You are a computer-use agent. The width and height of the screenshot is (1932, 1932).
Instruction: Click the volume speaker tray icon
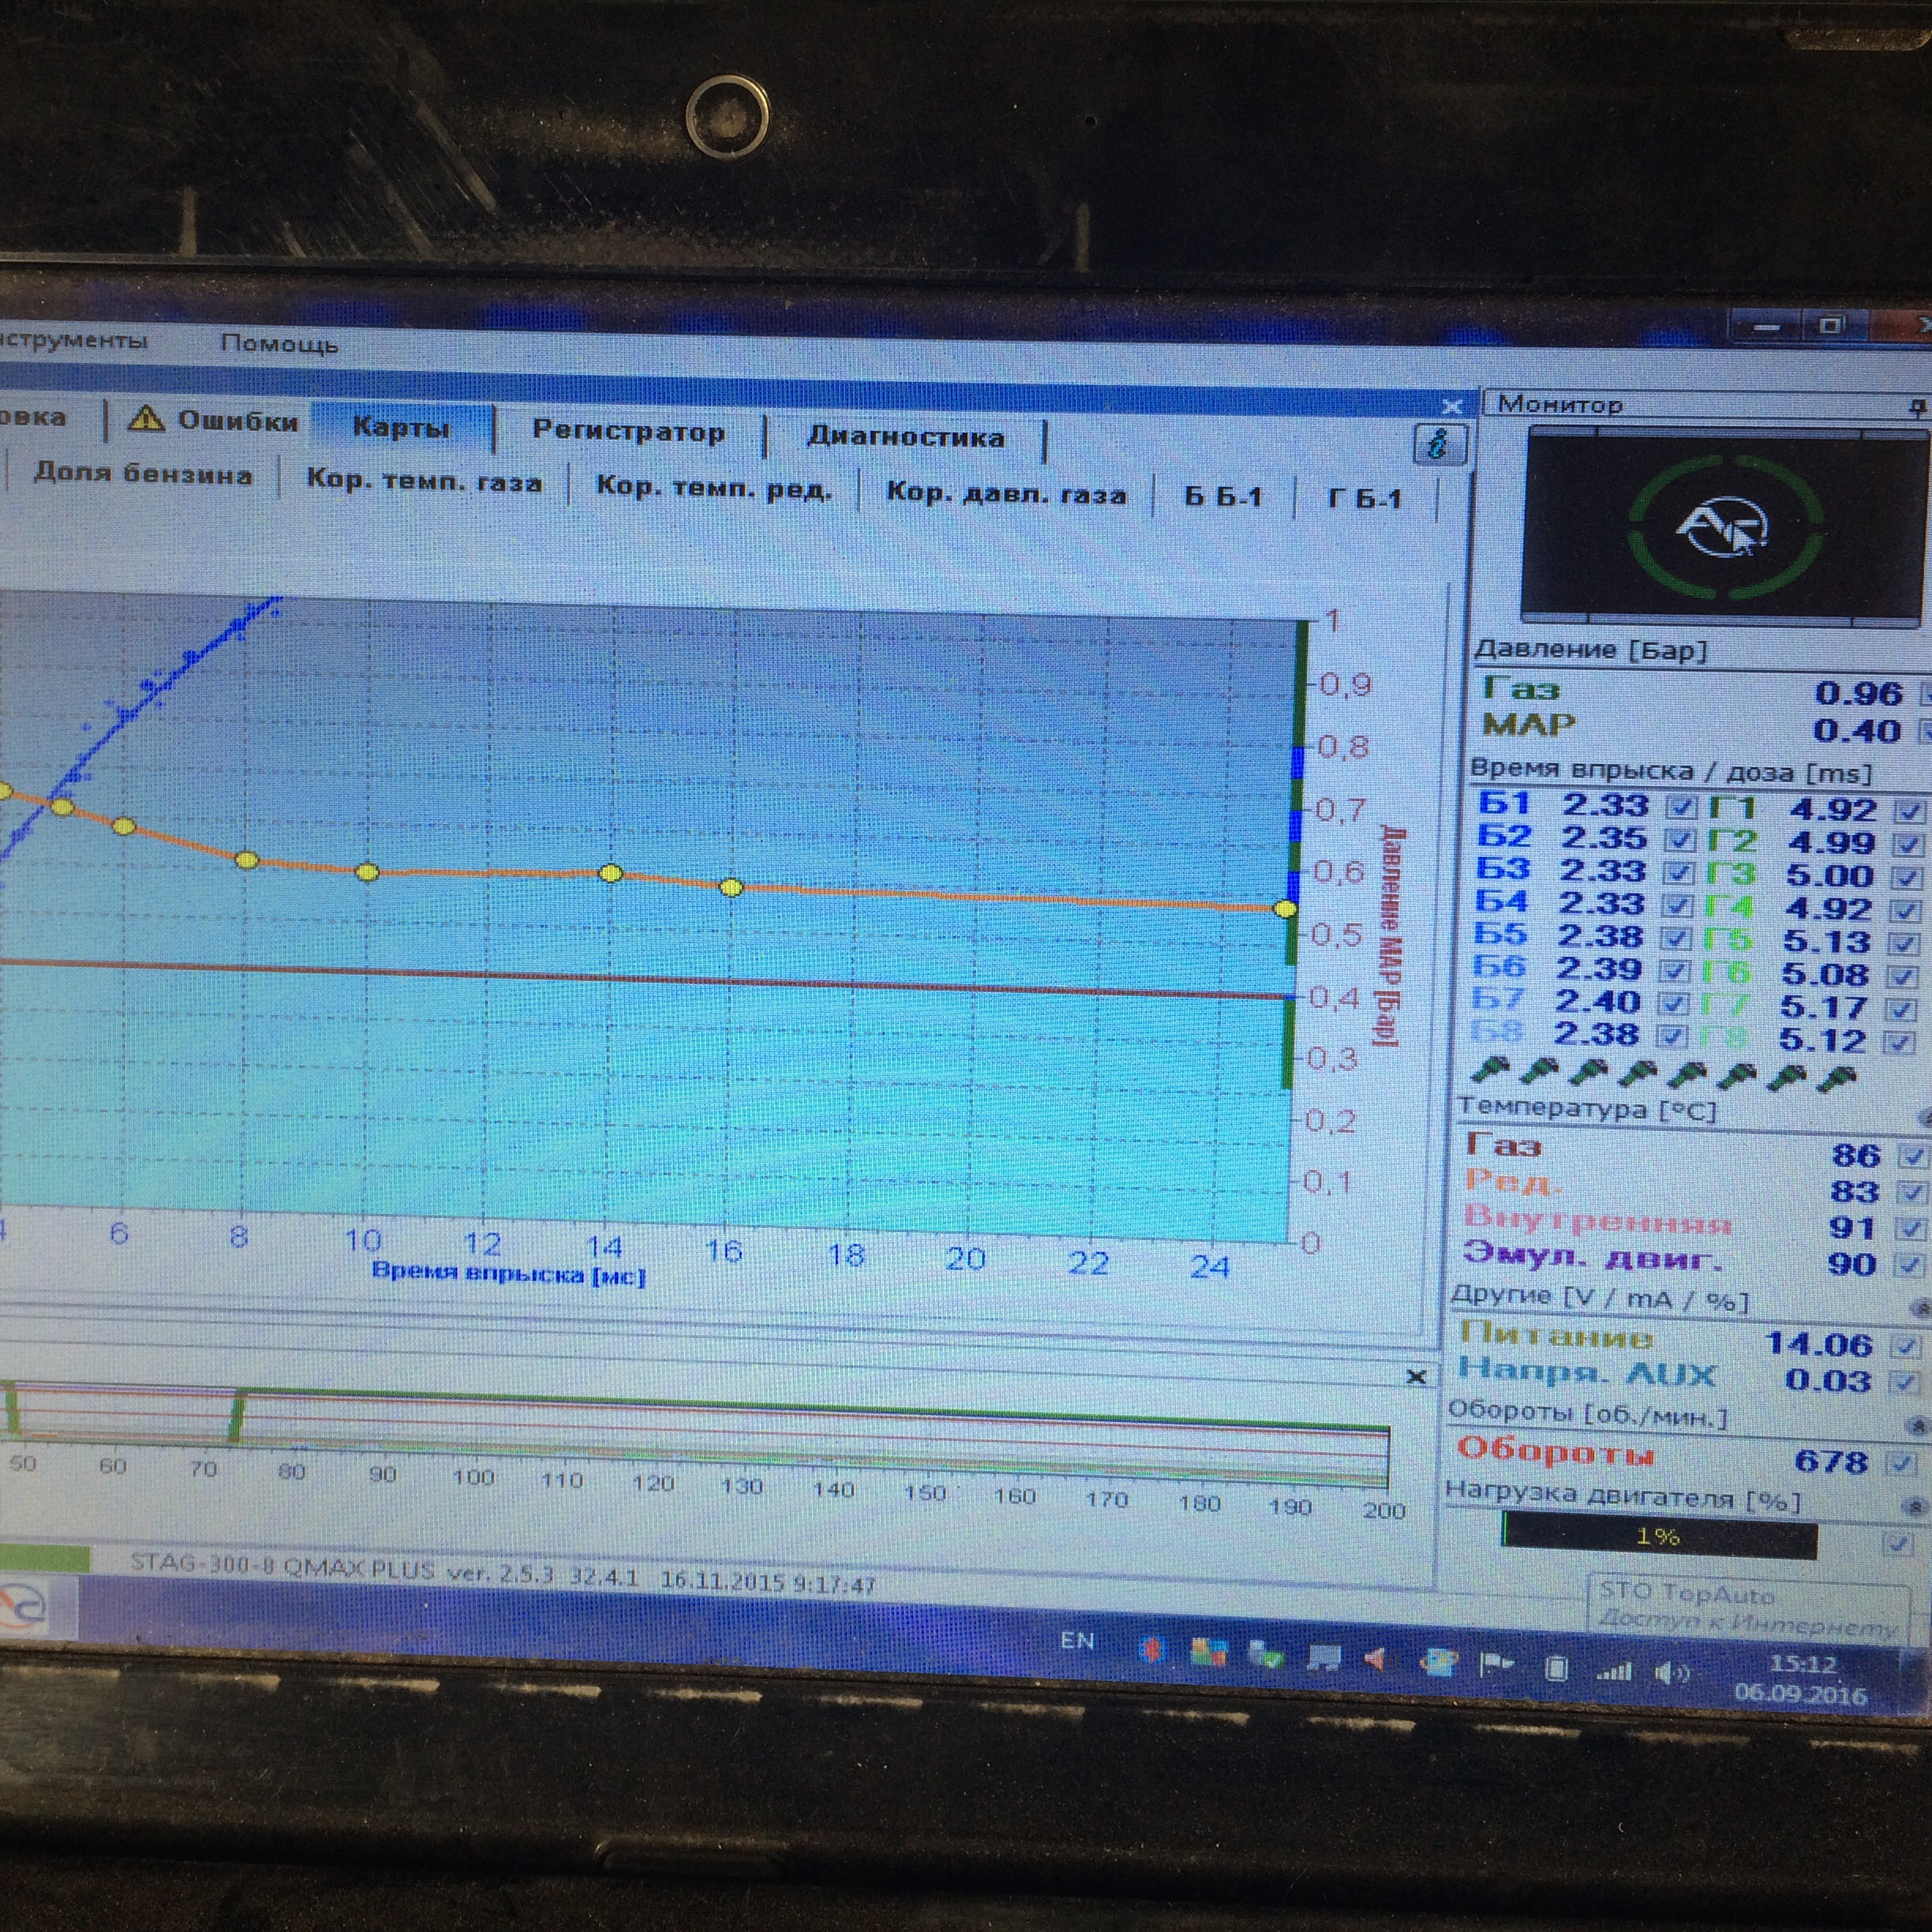pos(1671,1673)
